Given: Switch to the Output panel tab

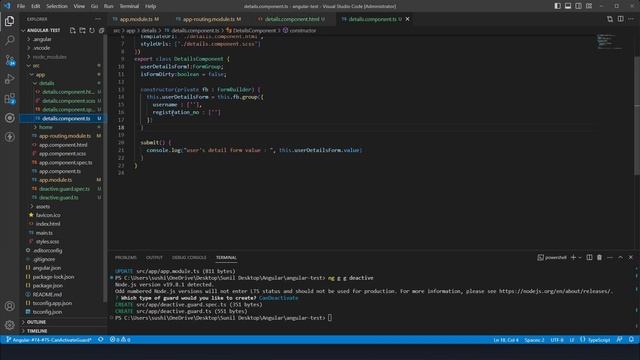Looking at the screenshot, I should (154, 258).
